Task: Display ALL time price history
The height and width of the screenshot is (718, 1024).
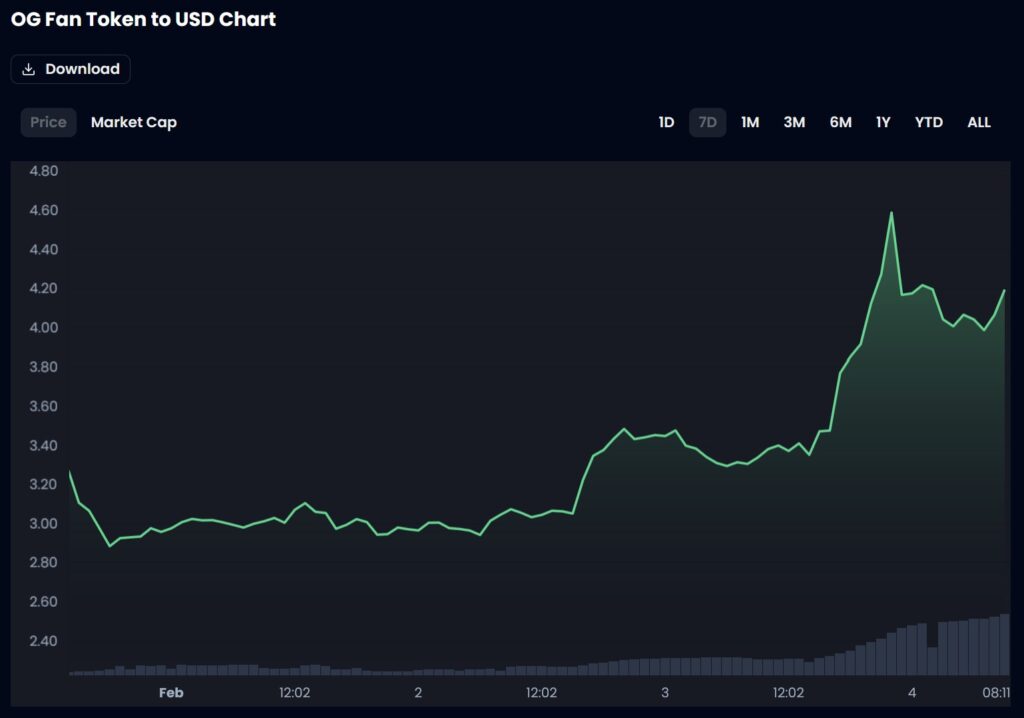Action: [x=979, y=122]
